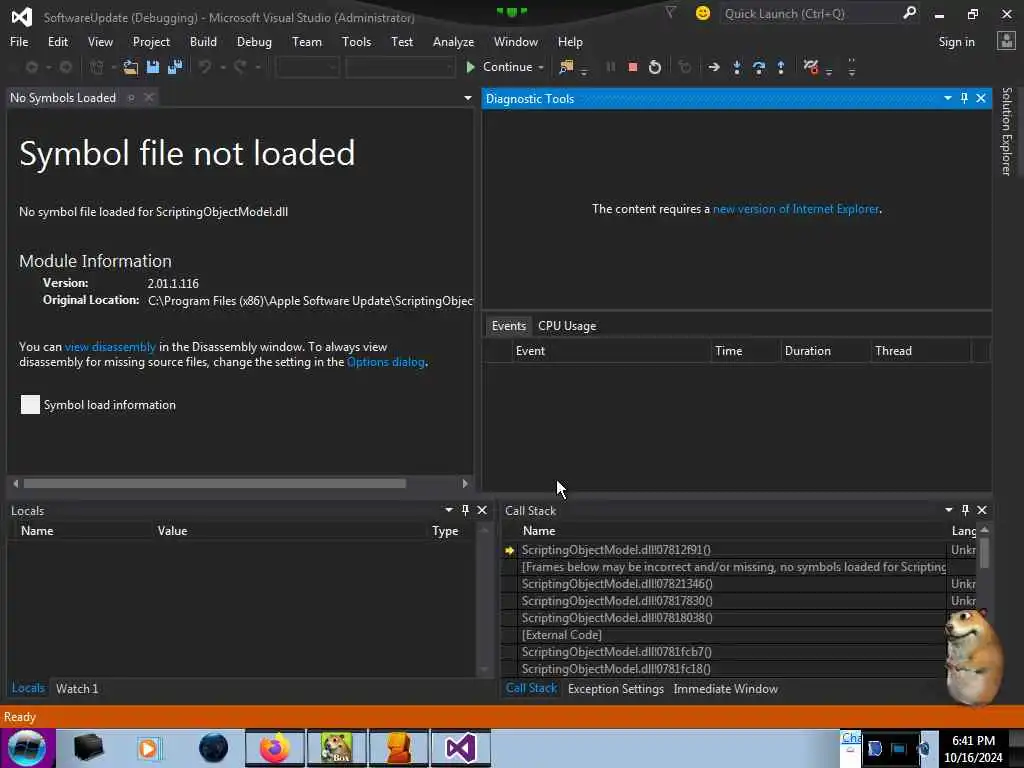Screen dimensions: 1024x768
Task: Open the toolbar overflow options
Action: (x=852, y=67)
